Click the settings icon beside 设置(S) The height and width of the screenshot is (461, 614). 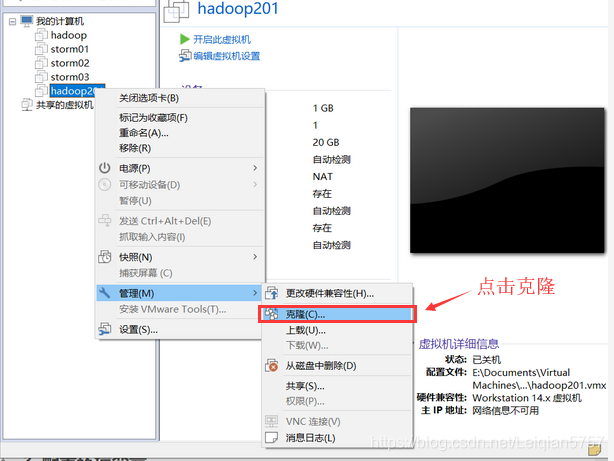[105, 329]
